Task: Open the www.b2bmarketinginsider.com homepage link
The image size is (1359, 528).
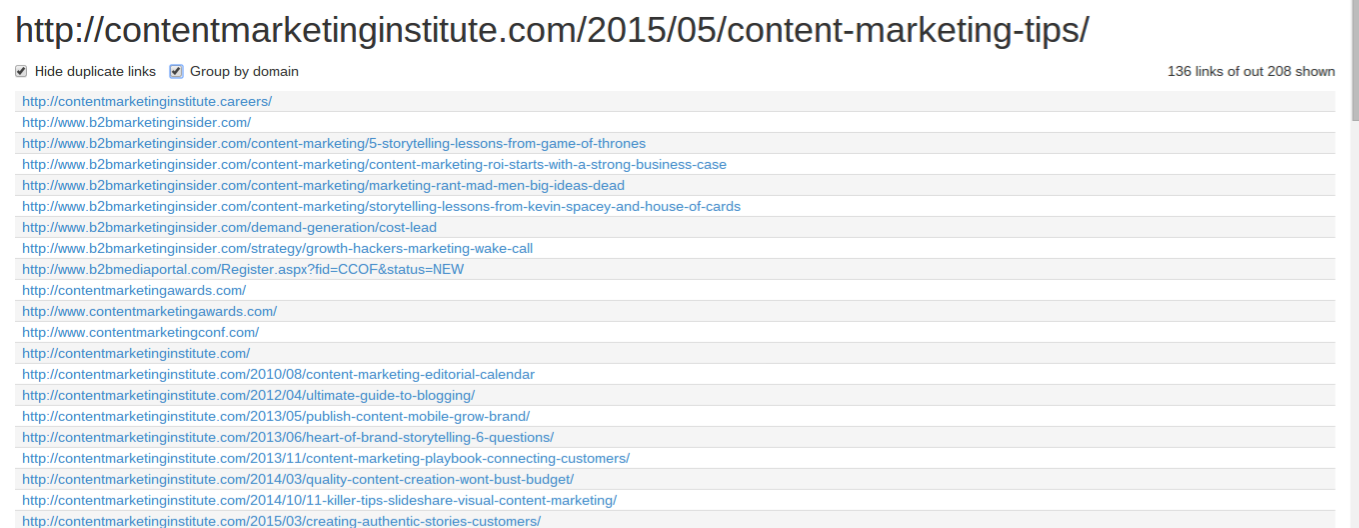Action: point(136,122)
